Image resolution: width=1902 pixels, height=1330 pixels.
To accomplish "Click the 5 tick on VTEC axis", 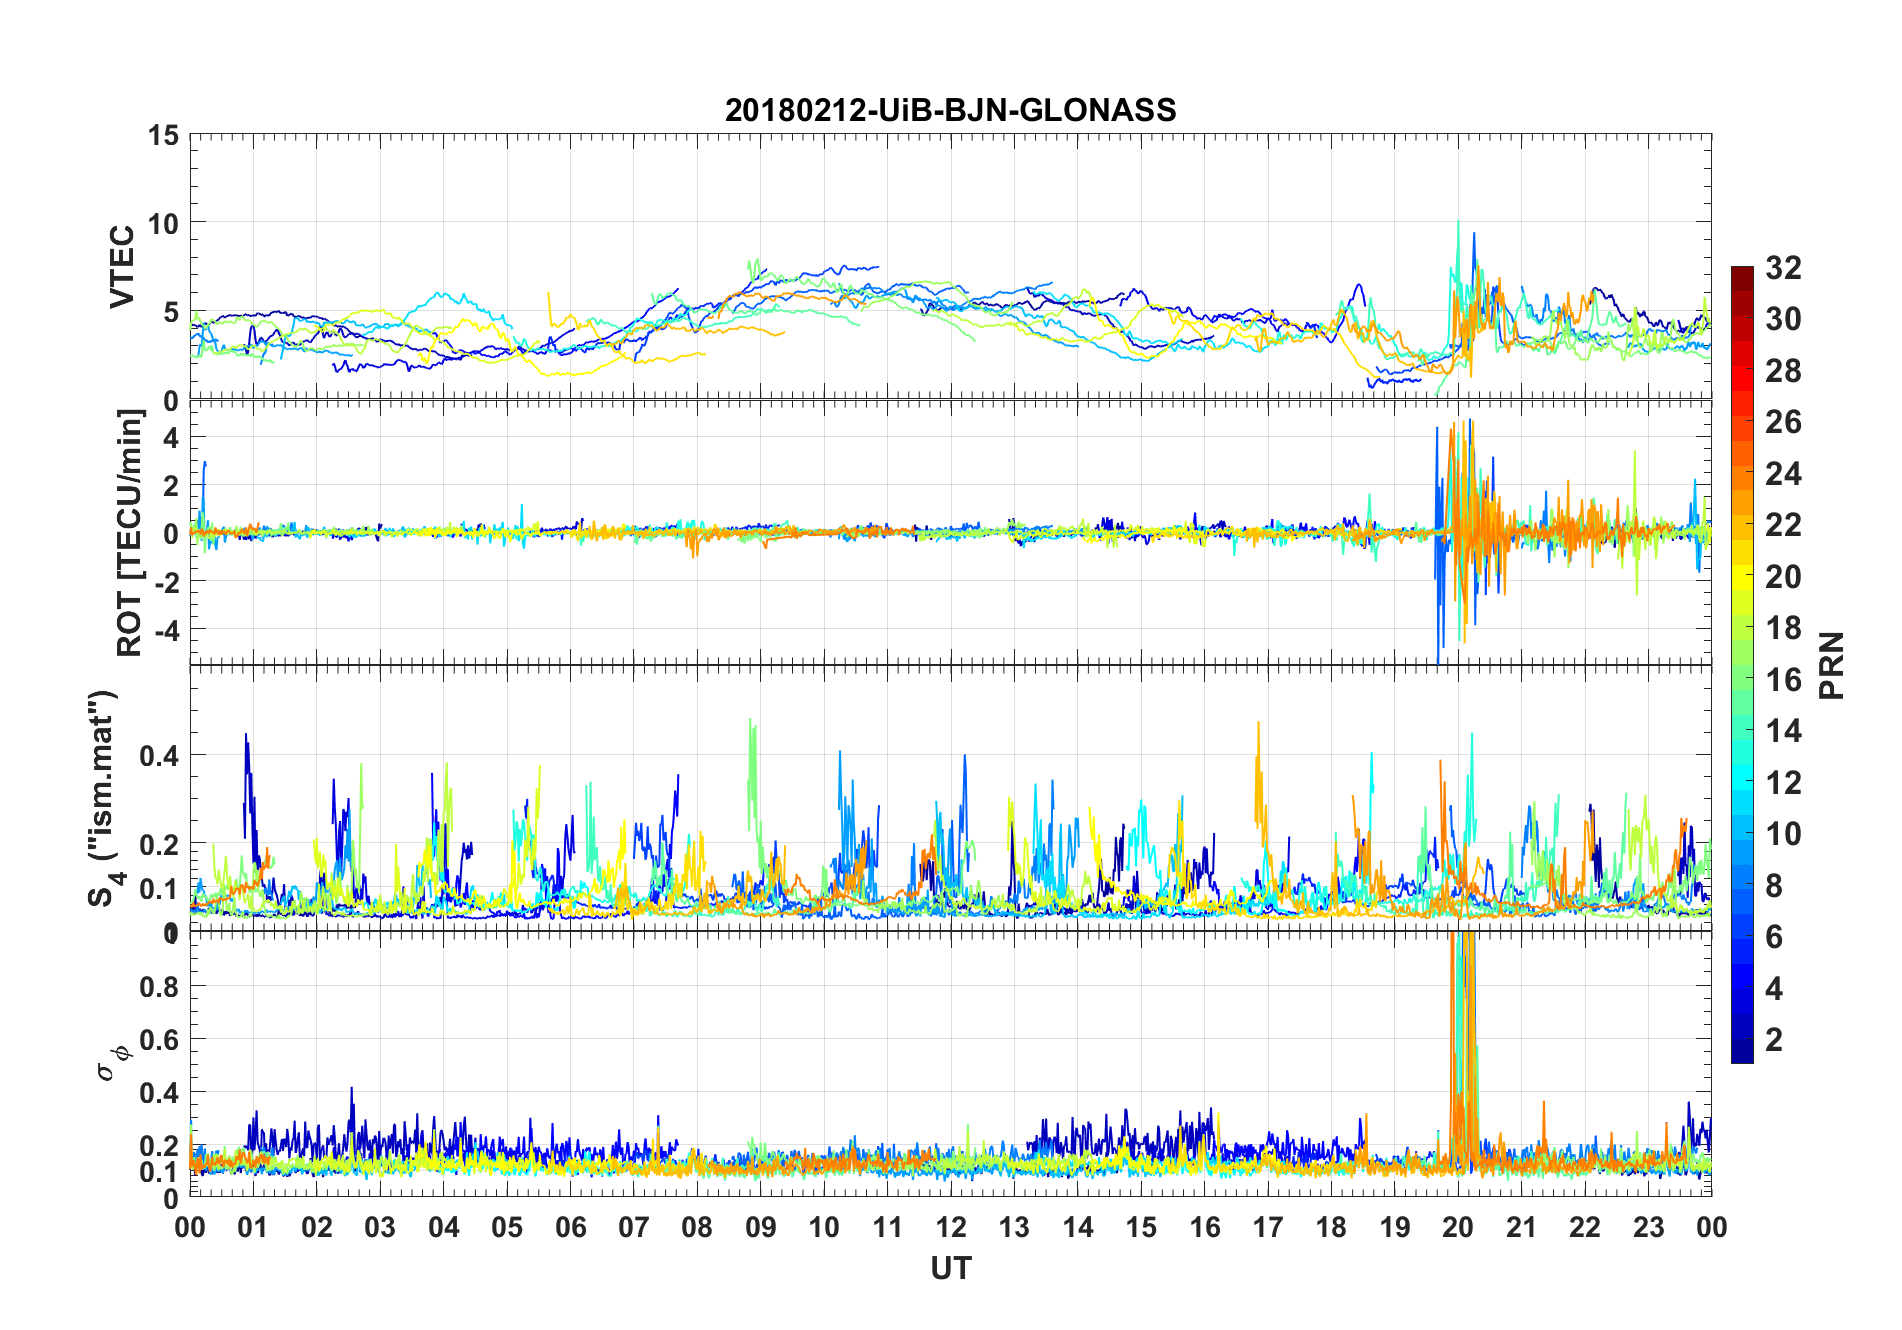I will [x=171, y=312].
